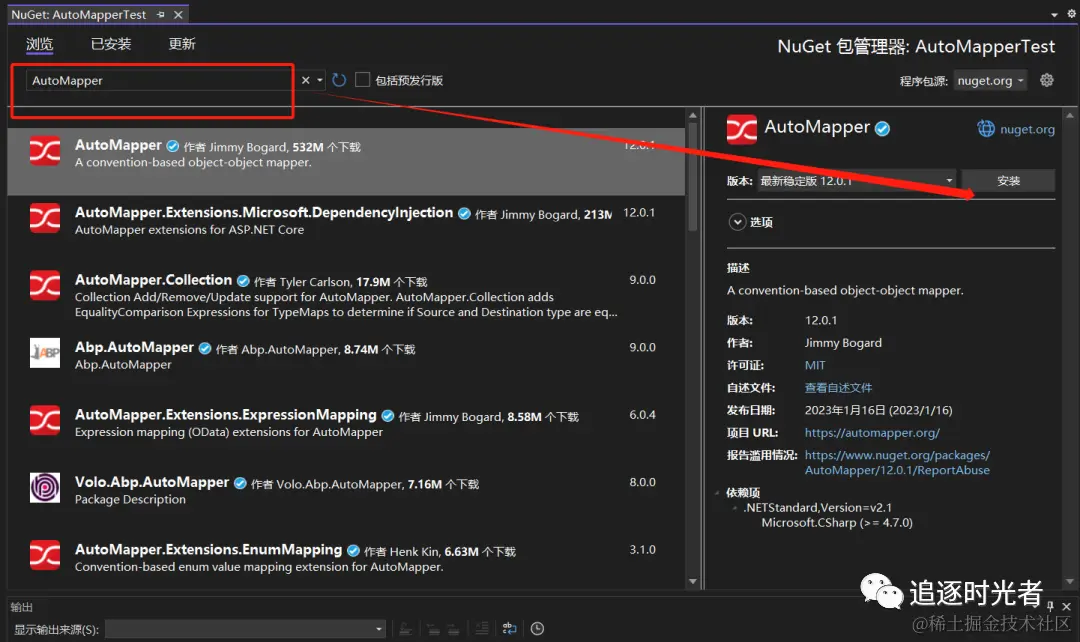Clear the search box with the X icon
1080x642 pixels.
[x=306, y=80]
